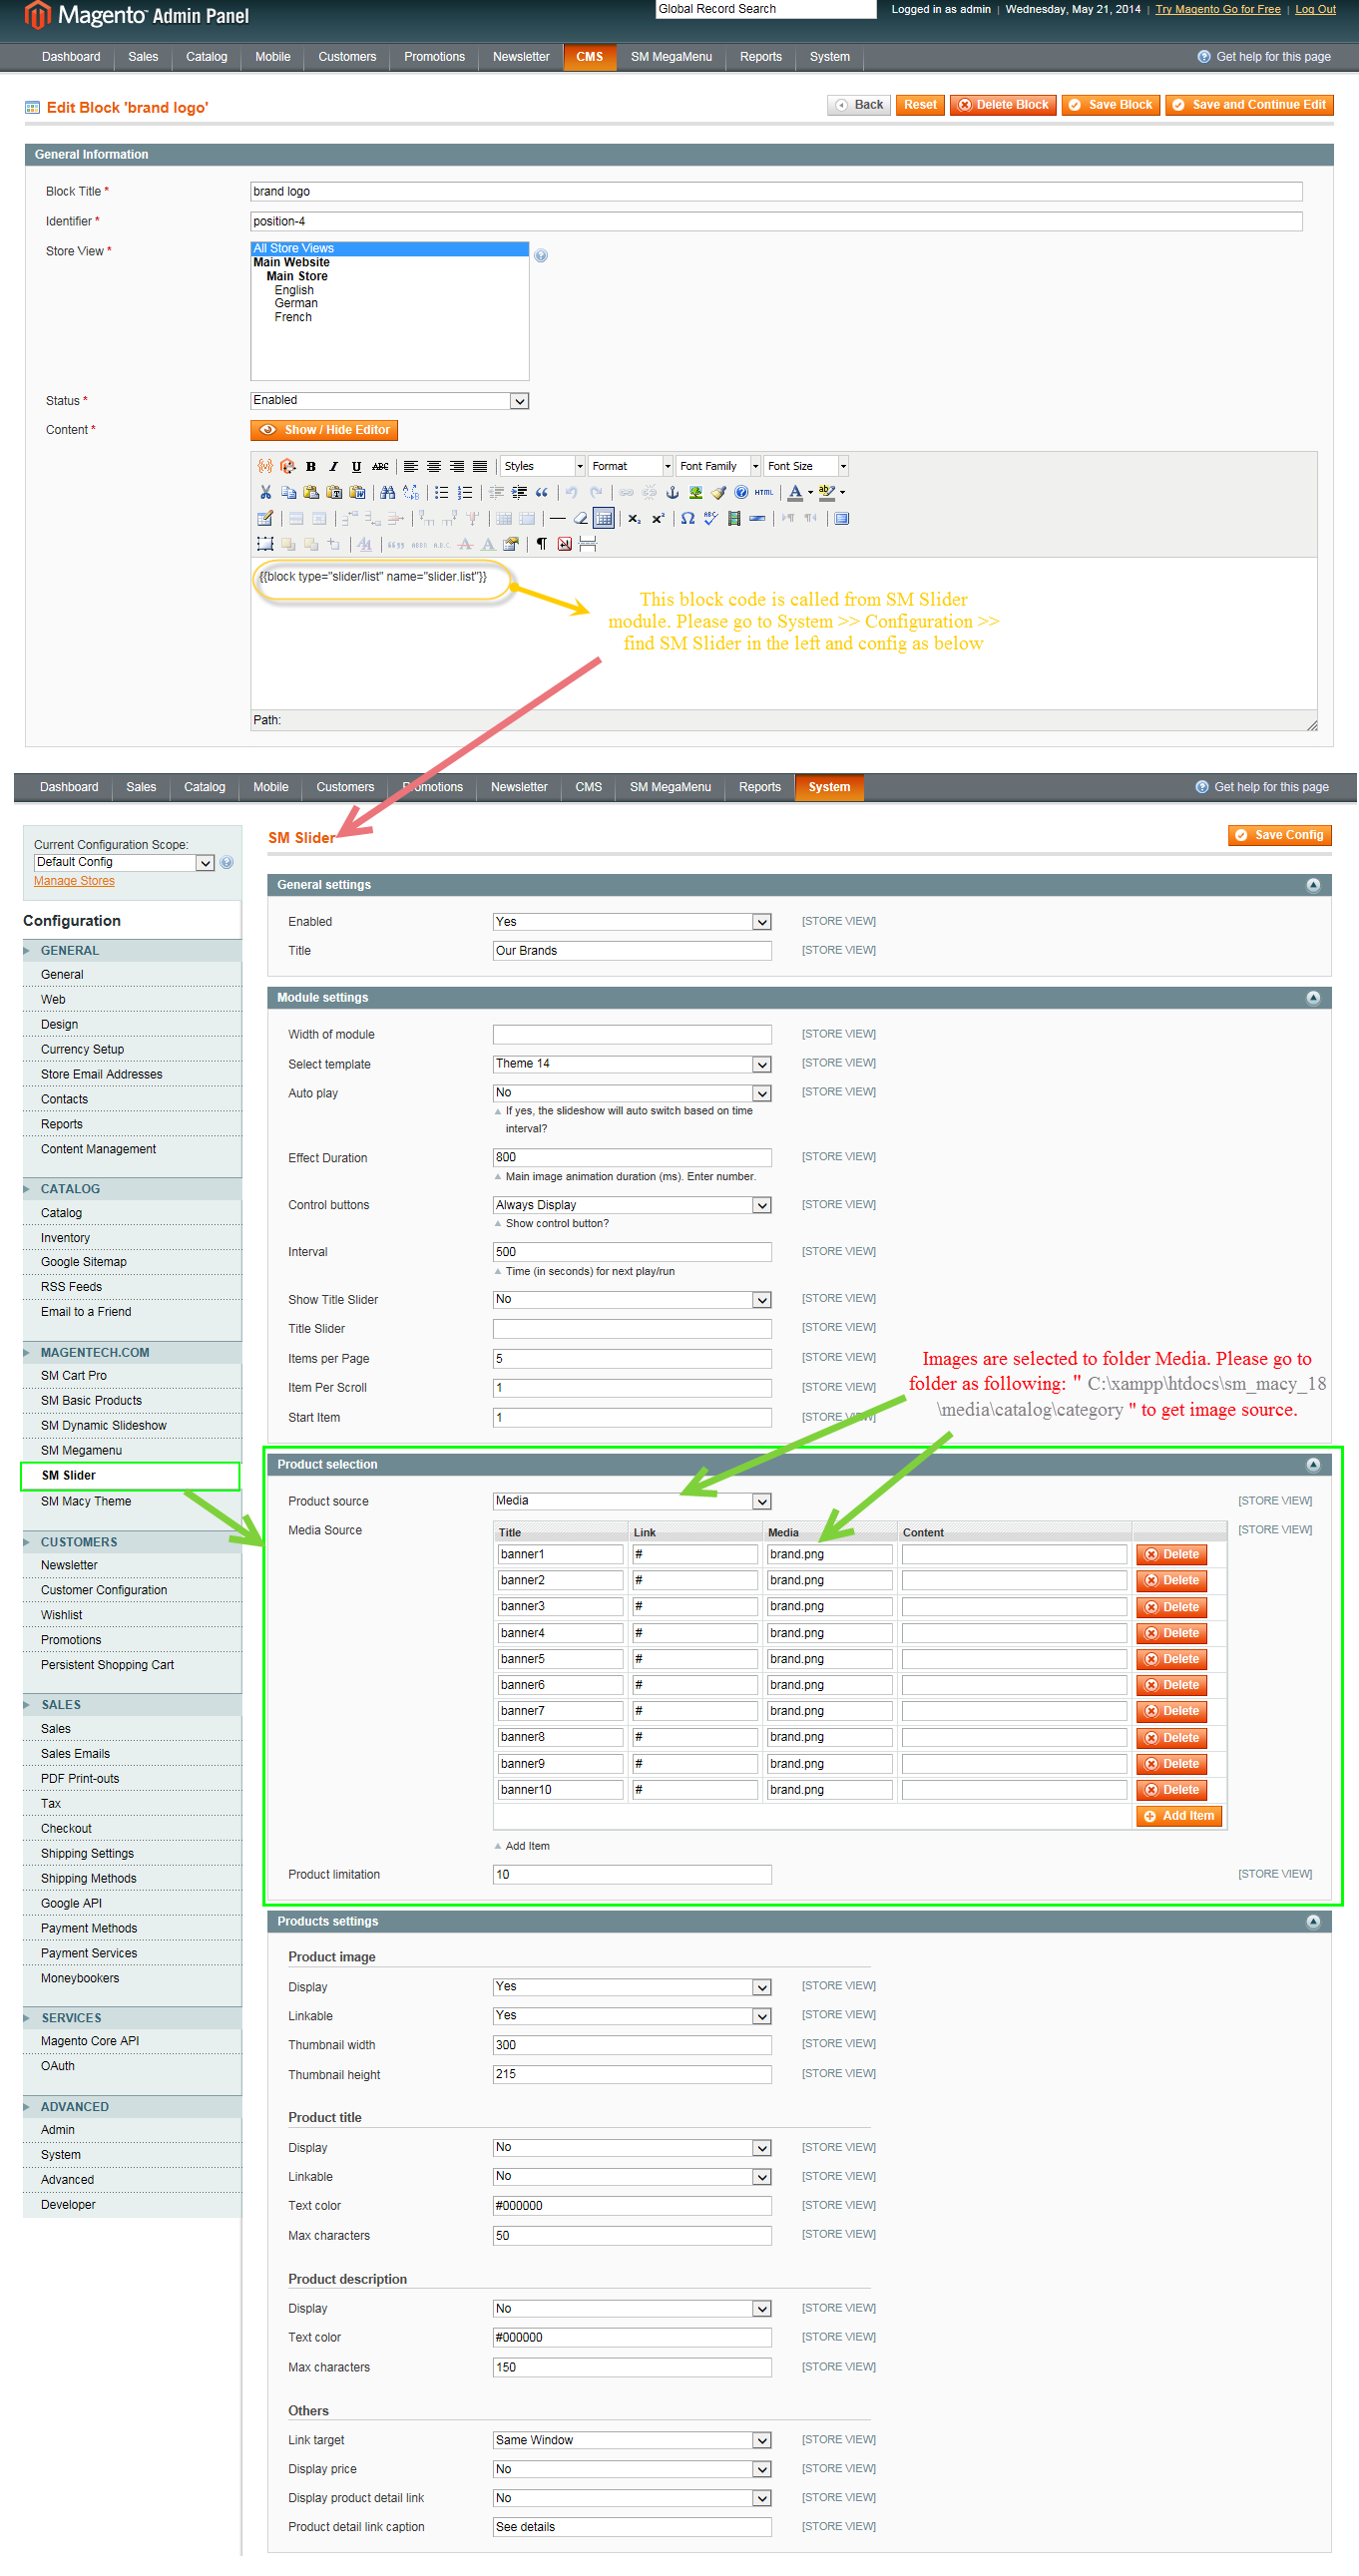
Task: Click the Delete Block button
Action: point(1003,105)
